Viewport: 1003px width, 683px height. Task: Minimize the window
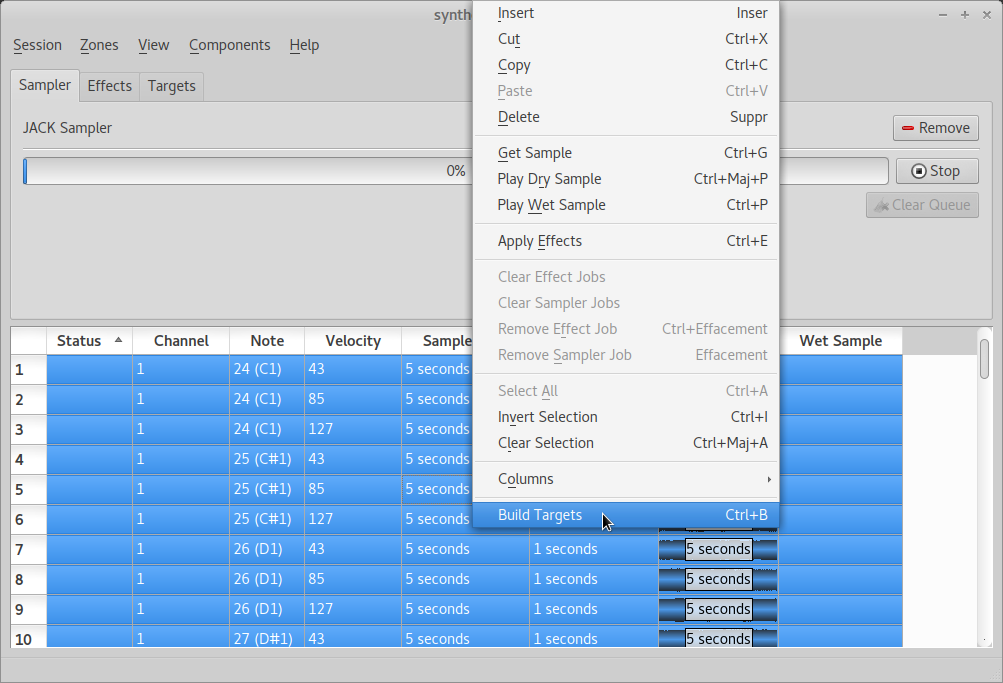(943, 15)
